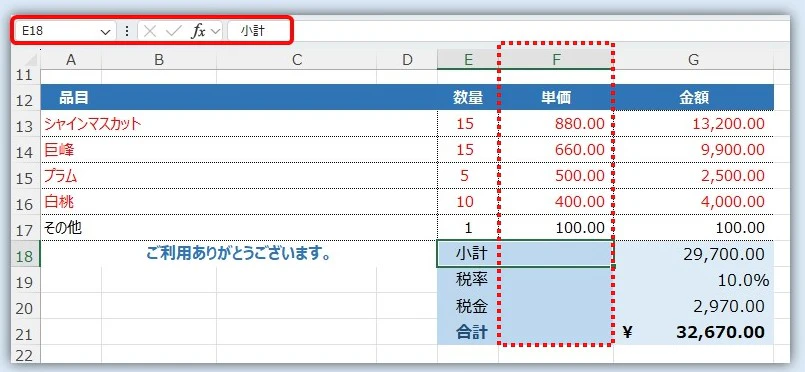Click unit price 400.00
805x372 pixels.
[x=556, y=202]
